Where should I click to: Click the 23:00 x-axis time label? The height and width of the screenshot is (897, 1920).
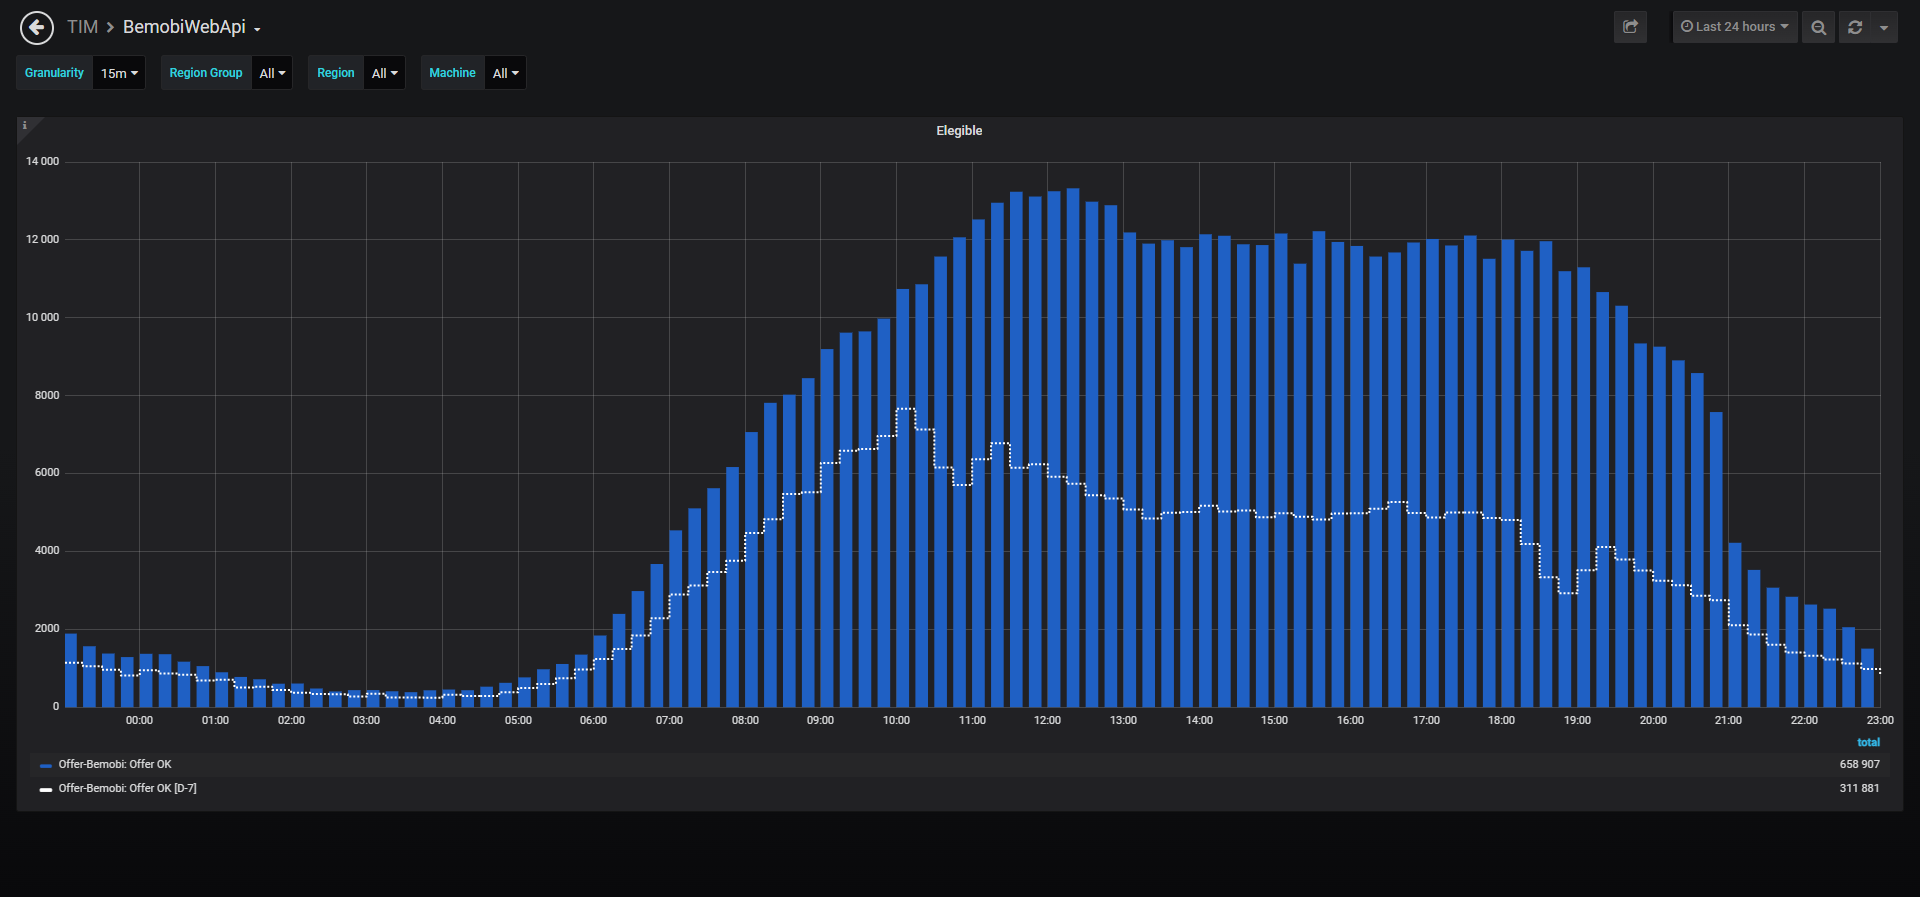[1880, 720]
